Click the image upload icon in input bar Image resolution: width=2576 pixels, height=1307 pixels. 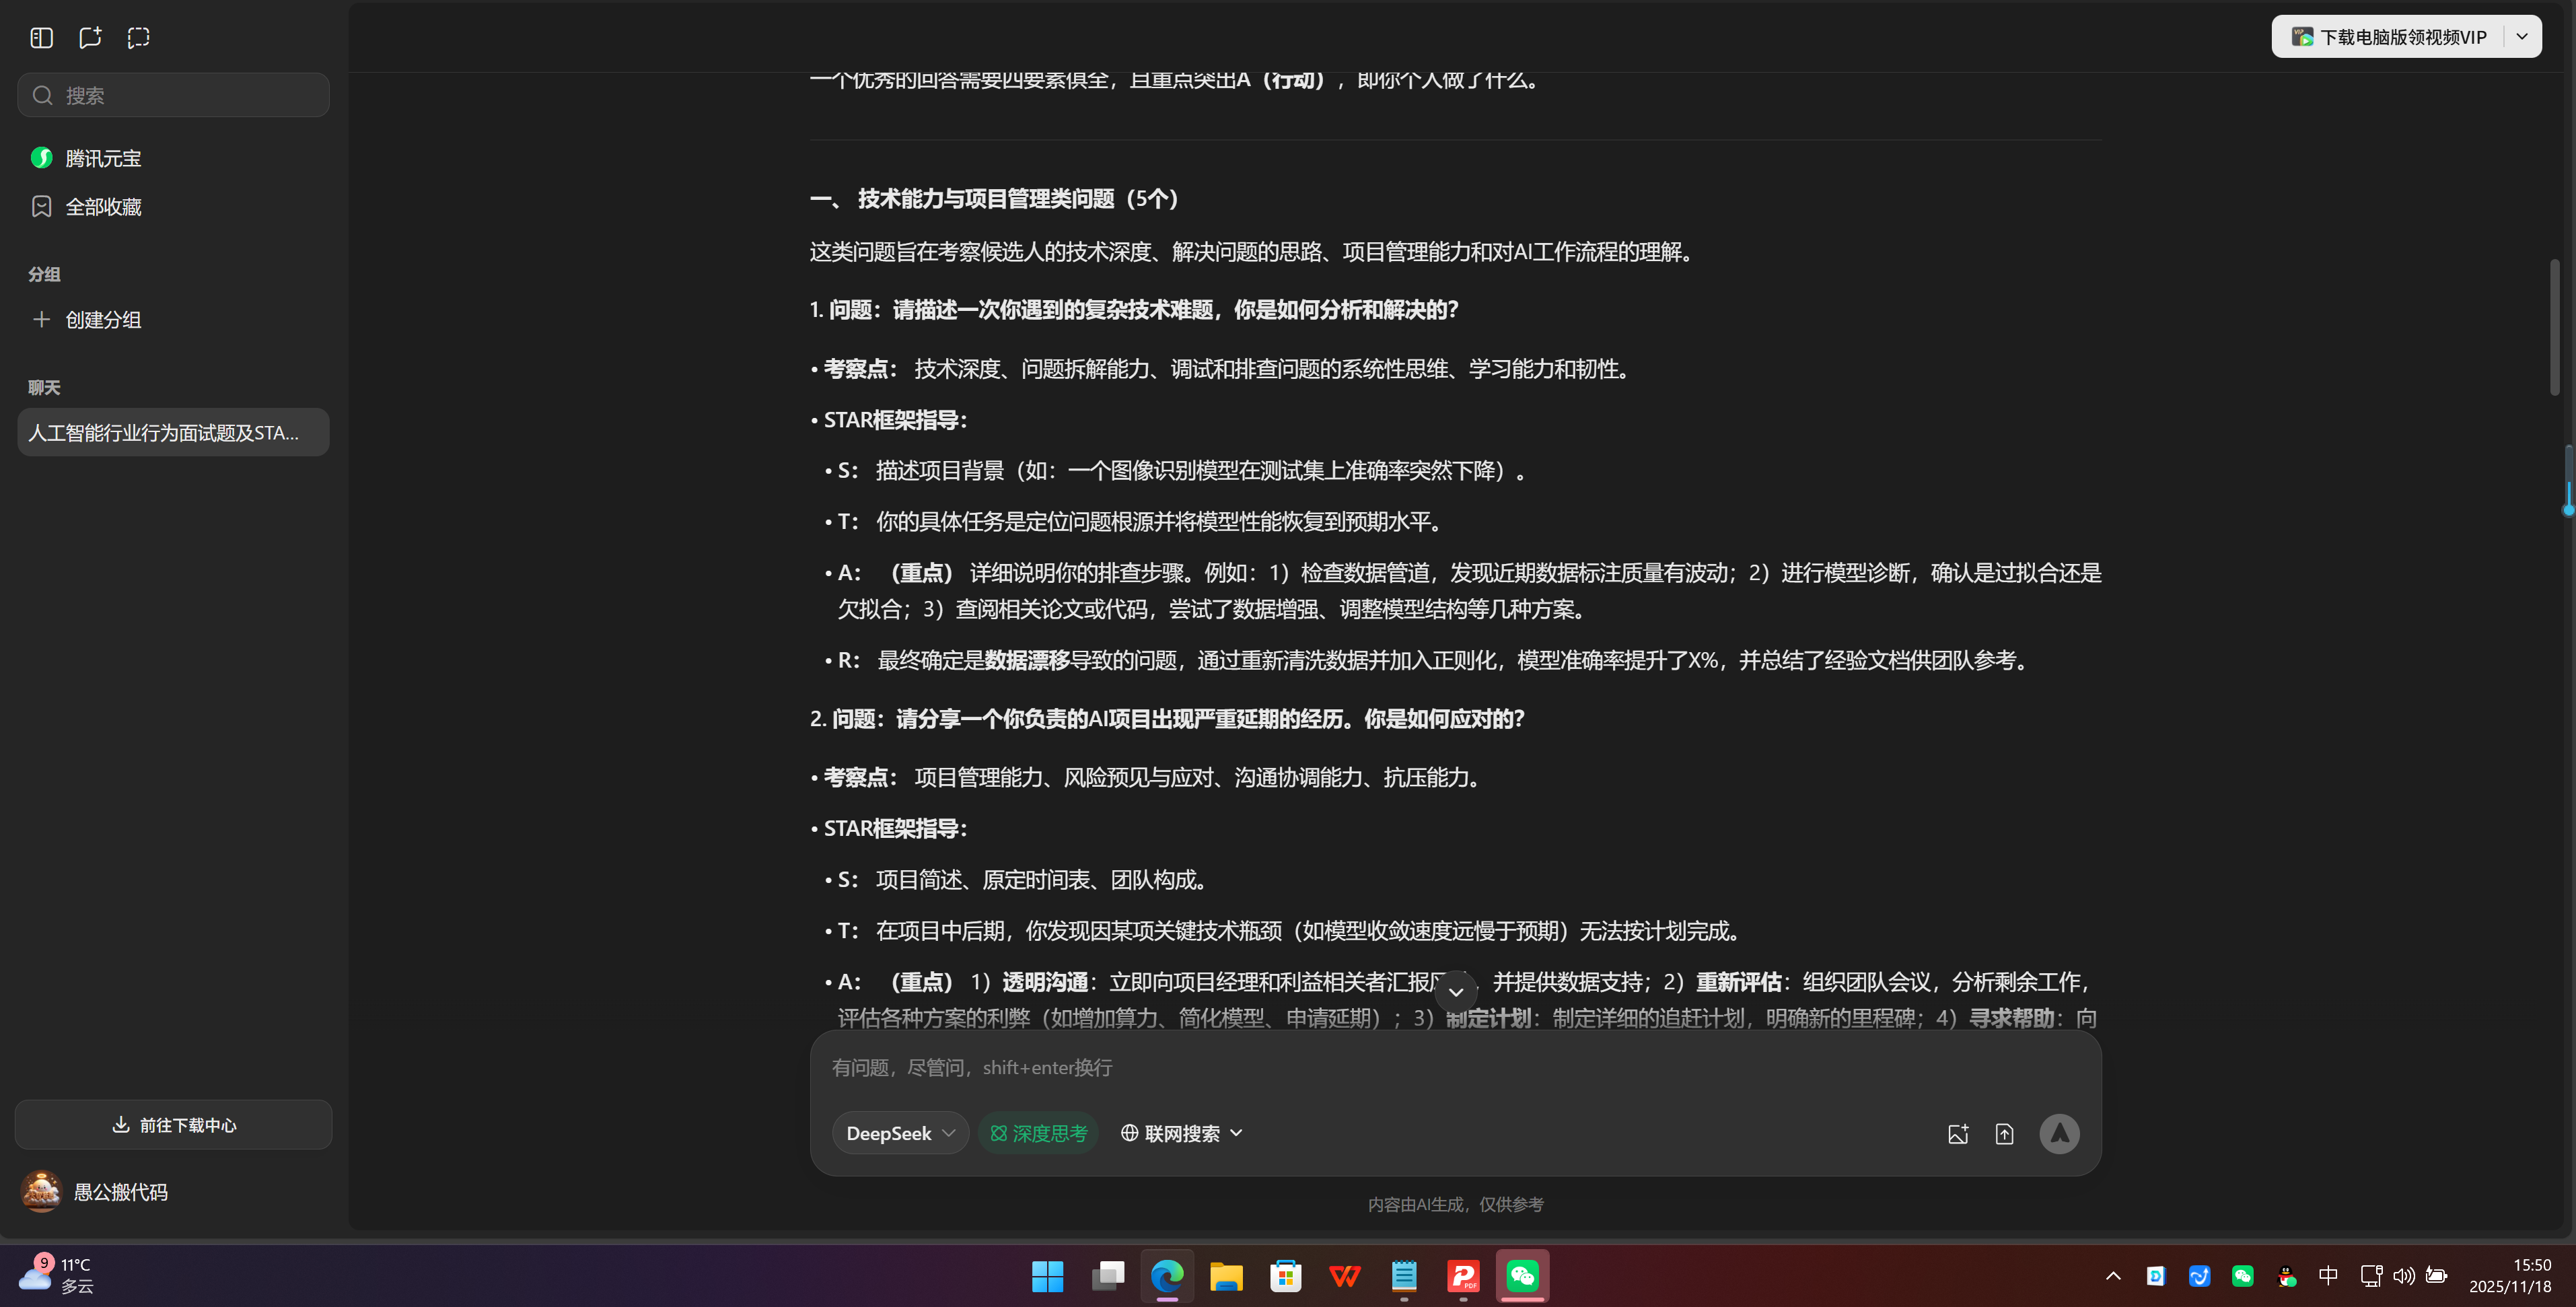coord(1958,1133)
